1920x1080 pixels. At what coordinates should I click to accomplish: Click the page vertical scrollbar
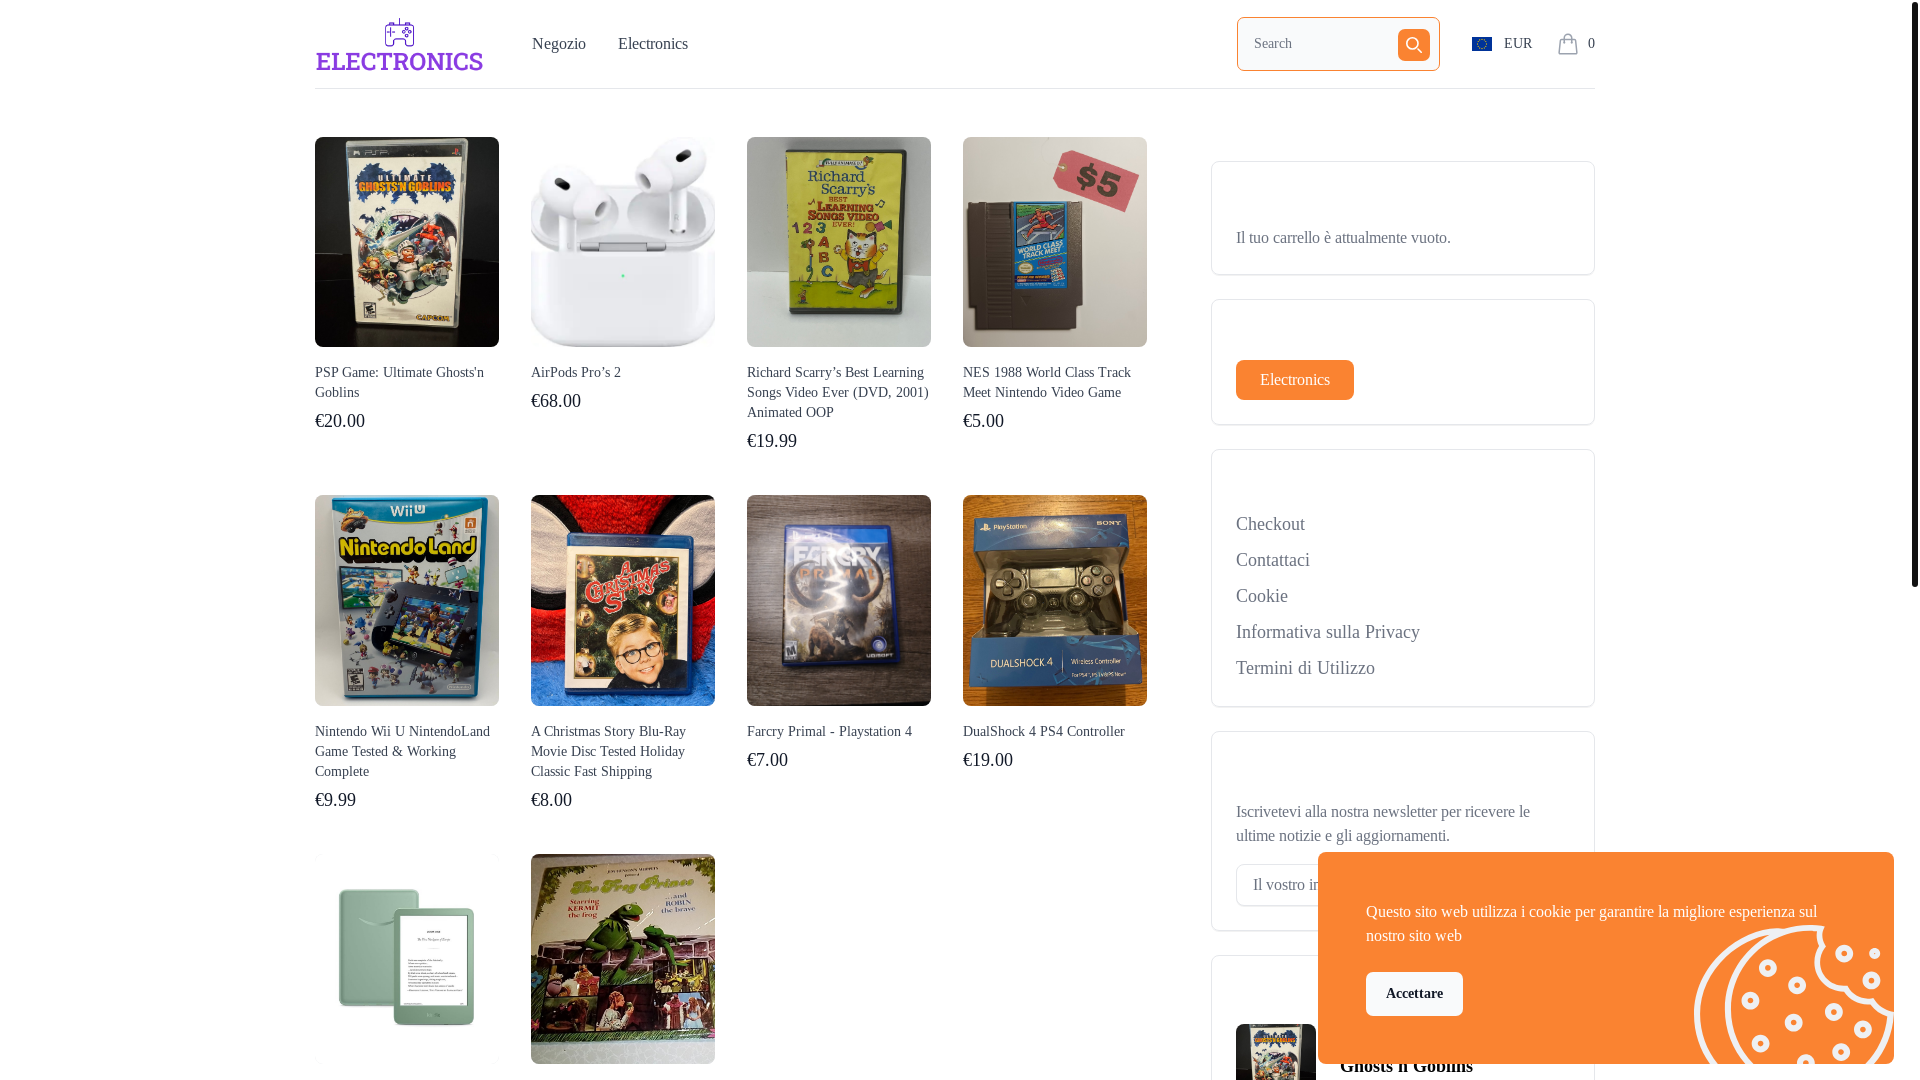[x=1914, y=300]
